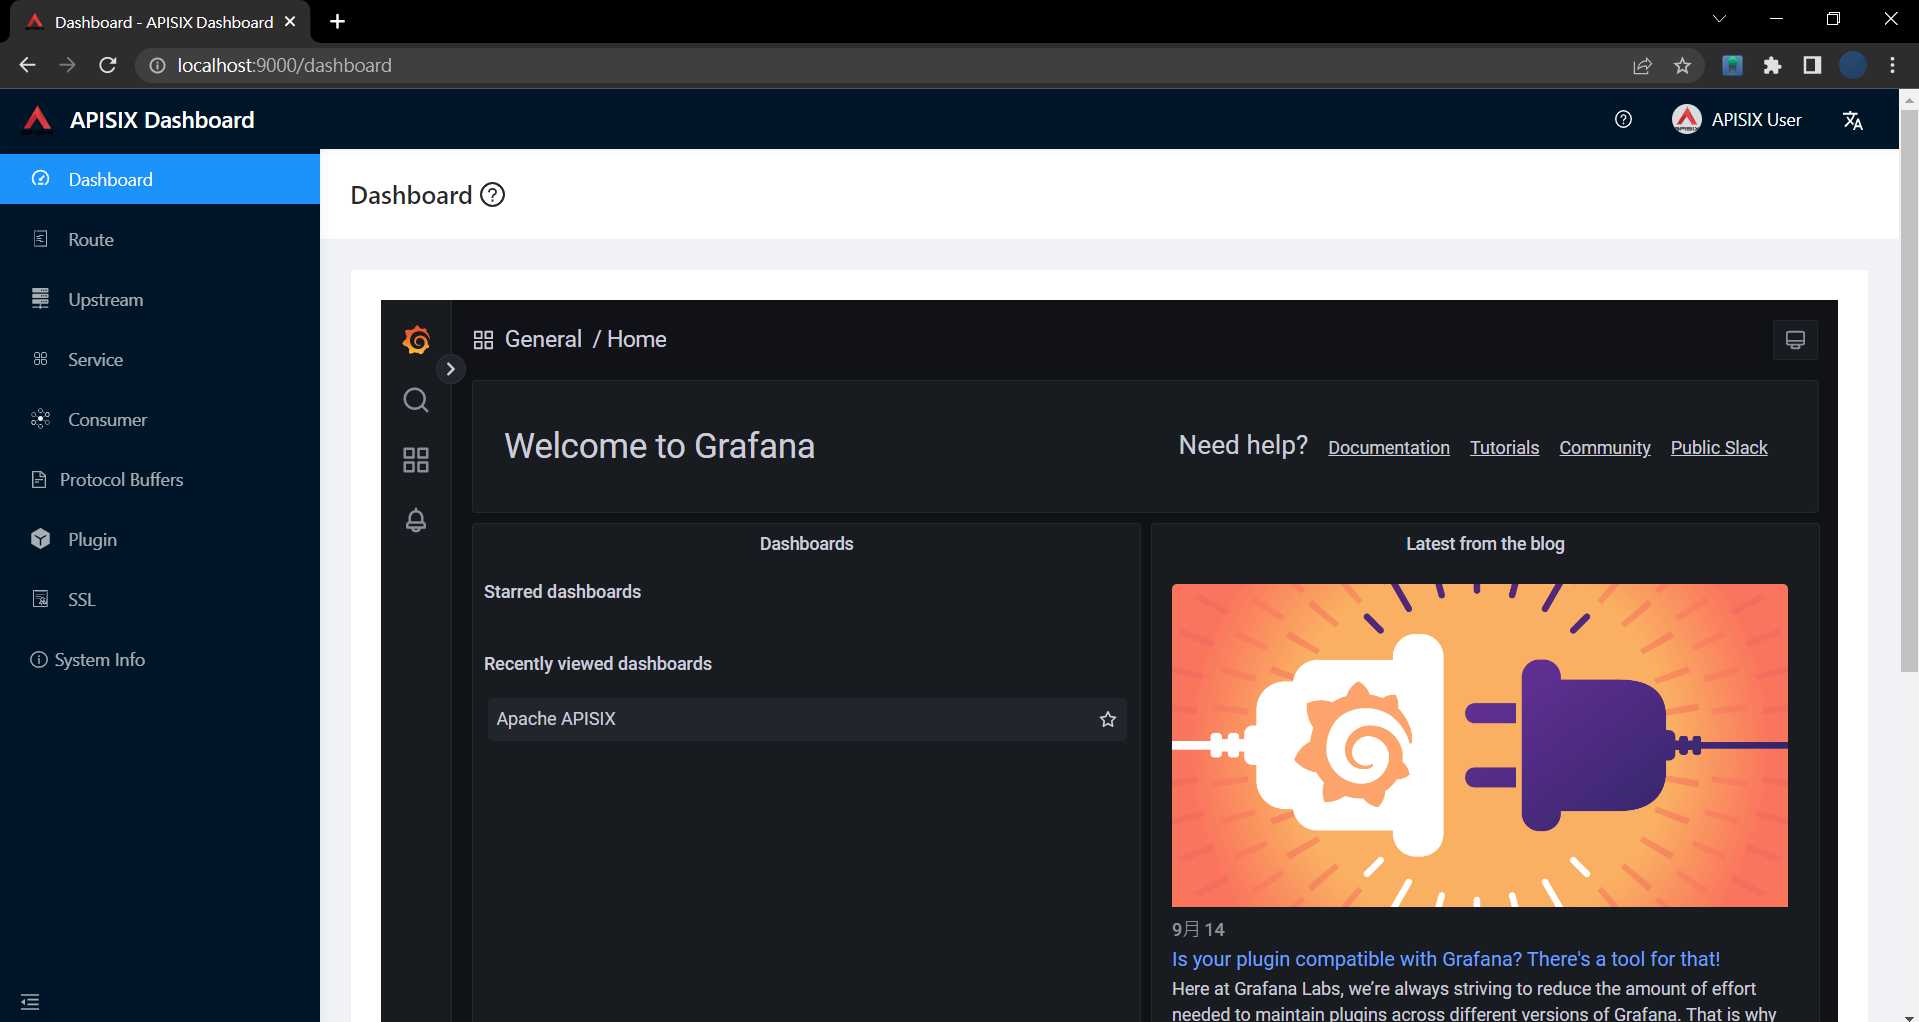The width and height of the screenshot is (1919, 1022).
Task: Toggle the browser side panel icon
Action: pos(1812,66)
